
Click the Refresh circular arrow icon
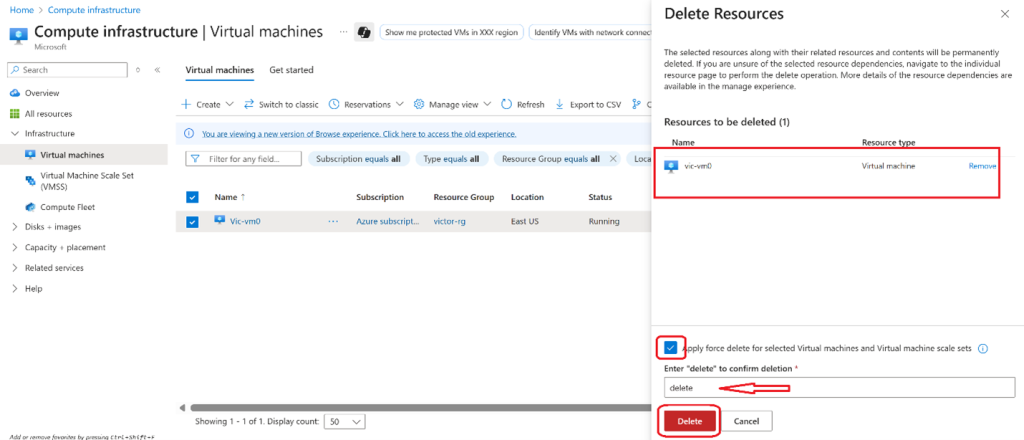click(x=507, y=104)
